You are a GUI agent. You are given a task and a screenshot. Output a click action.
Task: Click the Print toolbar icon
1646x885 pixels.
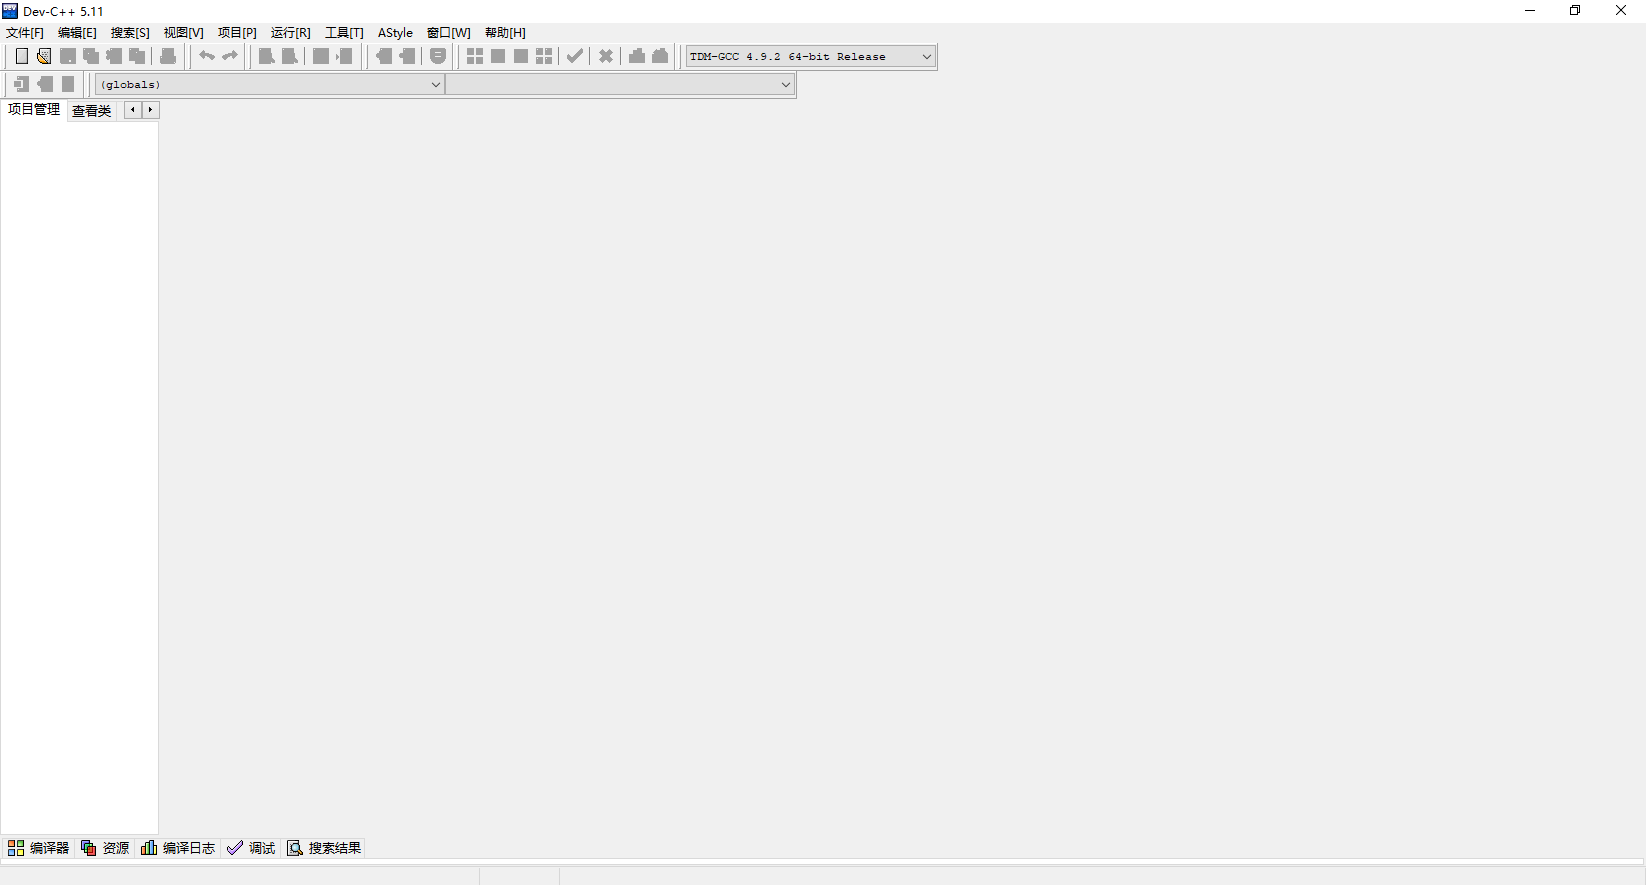[168, 56]
